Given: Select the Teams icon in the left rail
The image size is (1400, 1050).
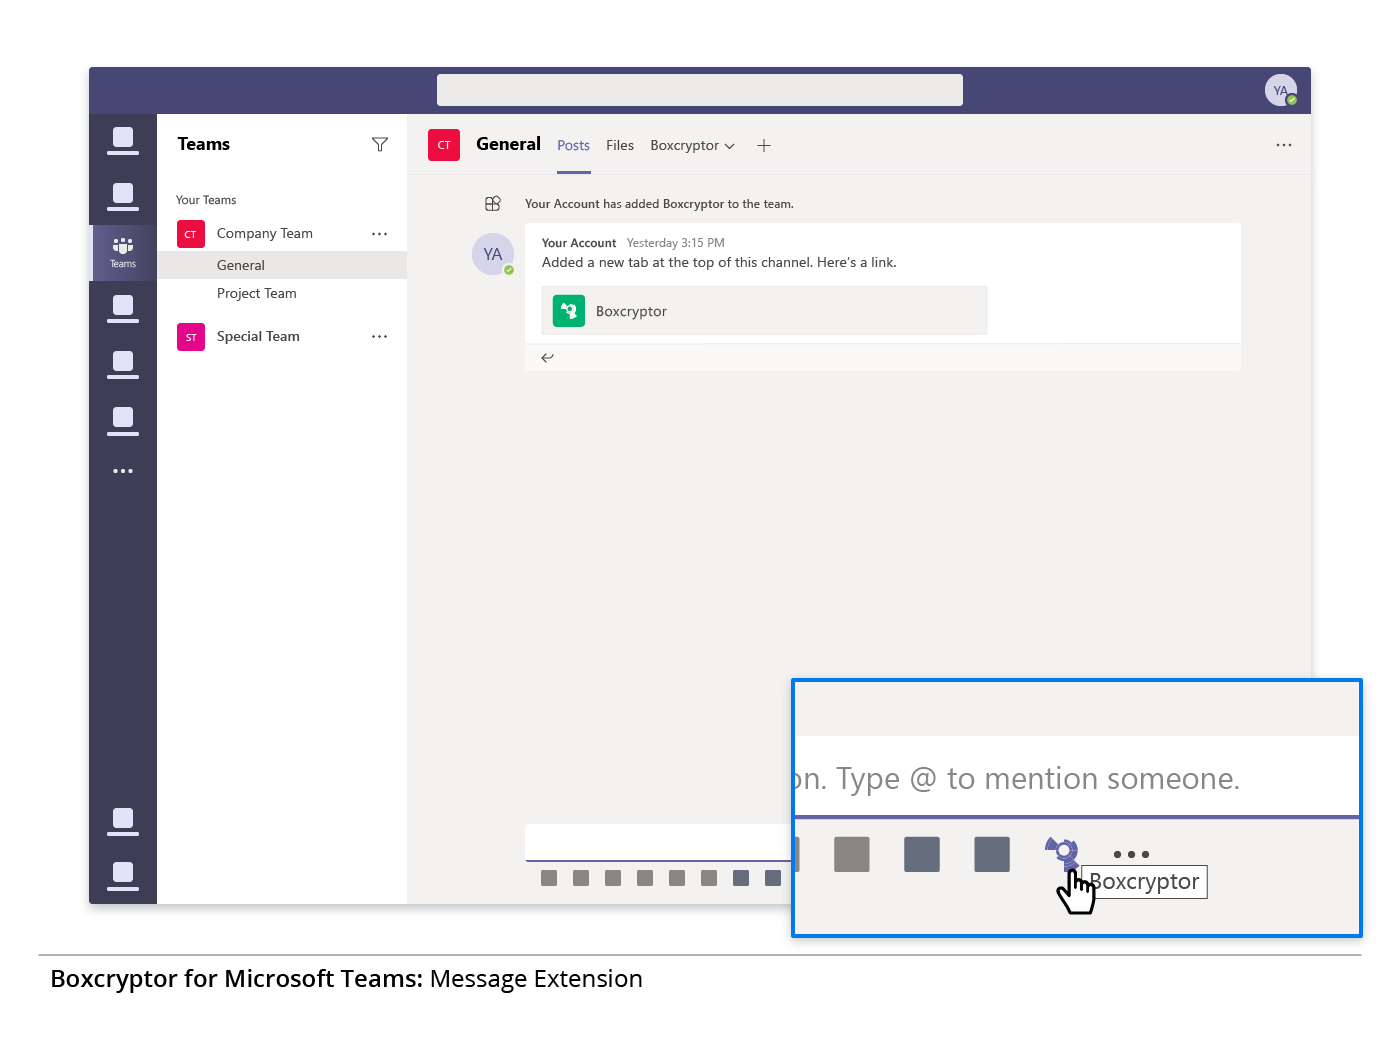Looking at the screenshot, I should [123, 252].
